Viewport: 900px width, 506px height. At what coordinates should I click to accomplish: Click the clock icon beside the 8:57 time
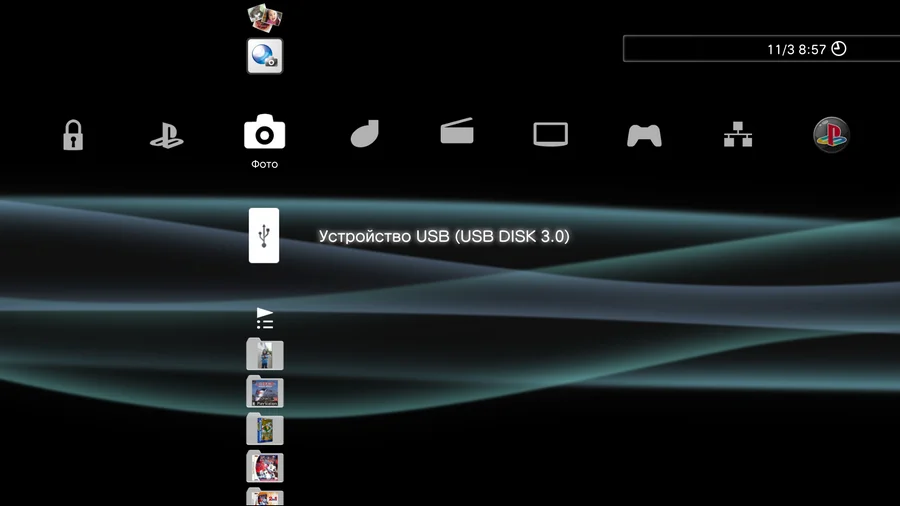[x=838, y=48]
